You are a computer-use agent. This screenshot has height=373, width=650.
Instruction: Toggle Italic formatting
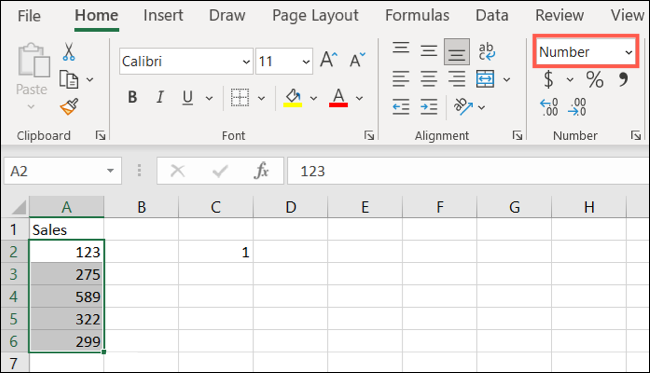[x=160, y=97]
